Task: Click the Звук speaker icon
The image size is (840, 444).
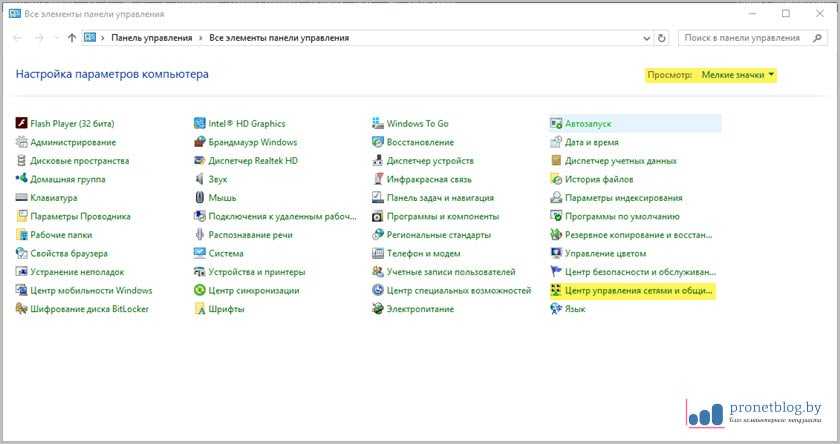Action: (200, 179)
